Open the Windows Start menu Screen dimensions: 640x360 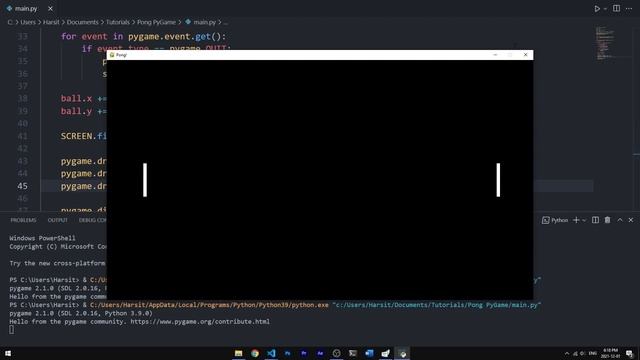tap(8, 353)
